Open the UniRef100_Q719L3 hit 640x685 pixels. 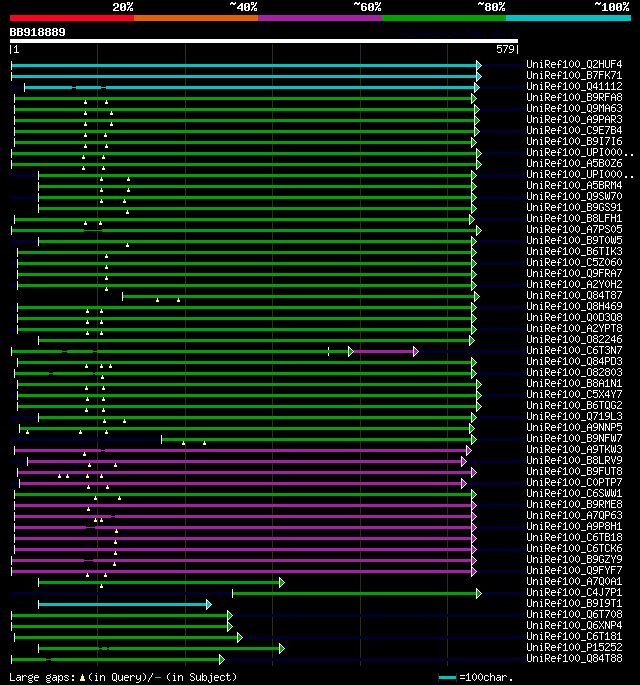pyautogui.click(x=574, y=416)
